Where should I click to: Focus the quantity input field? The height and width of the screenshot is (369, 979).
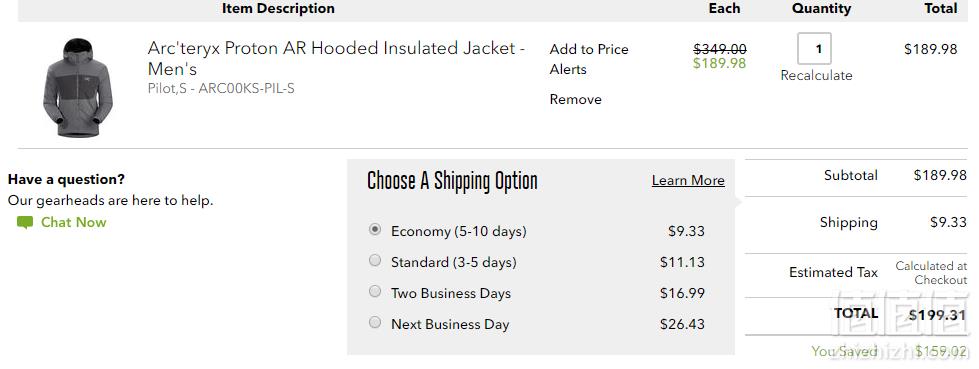click(814, 49)
